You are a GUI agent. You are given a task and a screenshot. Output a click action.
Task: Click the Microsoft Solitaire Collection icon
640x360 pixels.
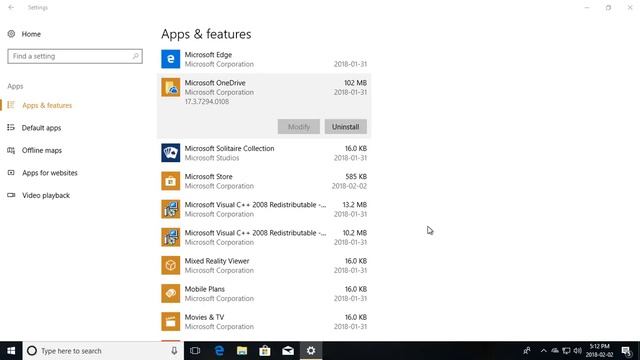pos(170,153)
